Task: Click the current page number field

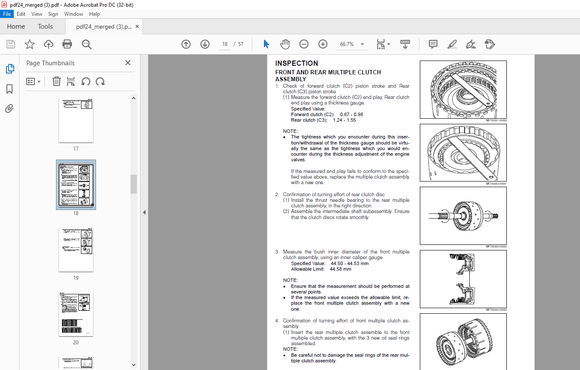Action: click(225, 44)
